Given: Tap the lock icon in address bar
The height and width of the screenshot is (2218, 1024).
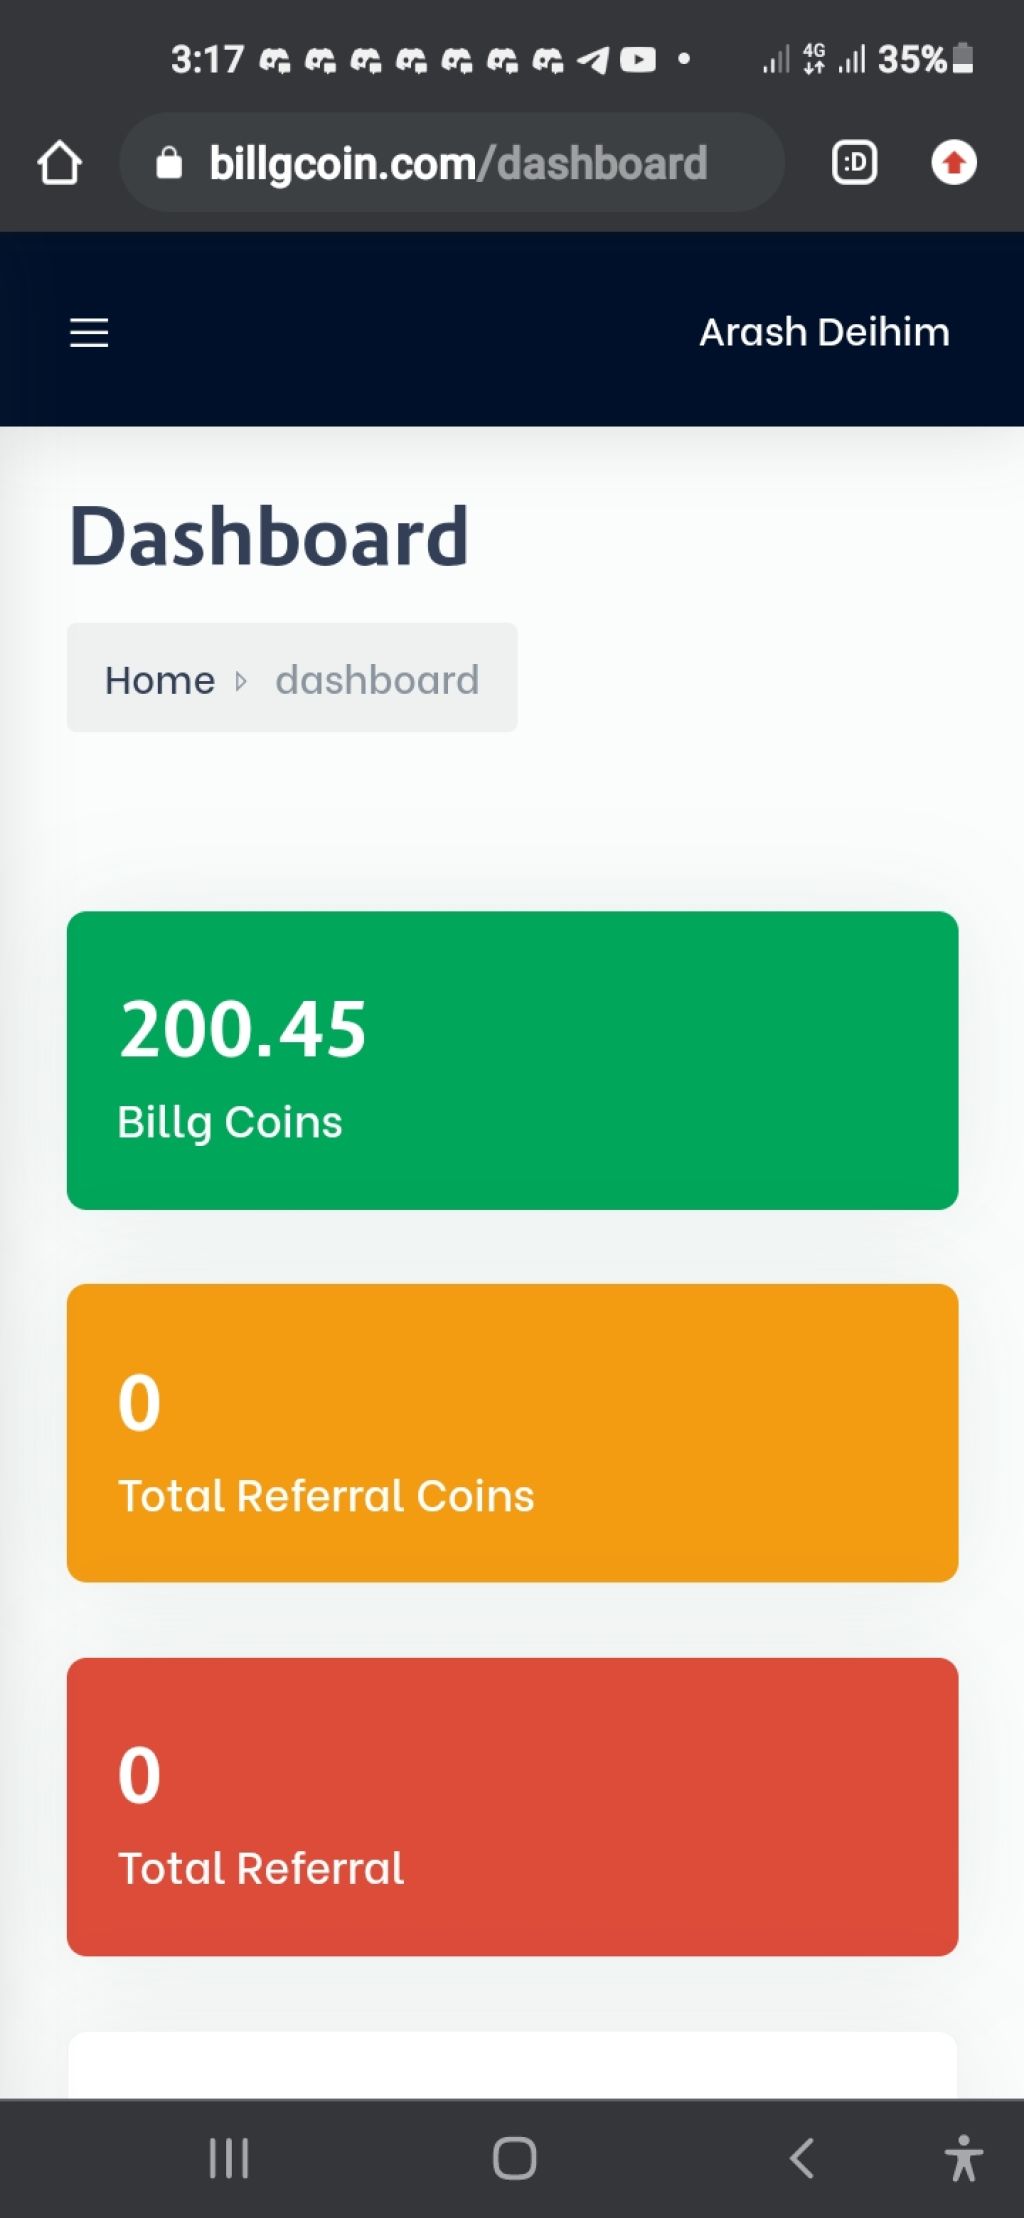Looking at the screenshot, I should coord(169,162).
